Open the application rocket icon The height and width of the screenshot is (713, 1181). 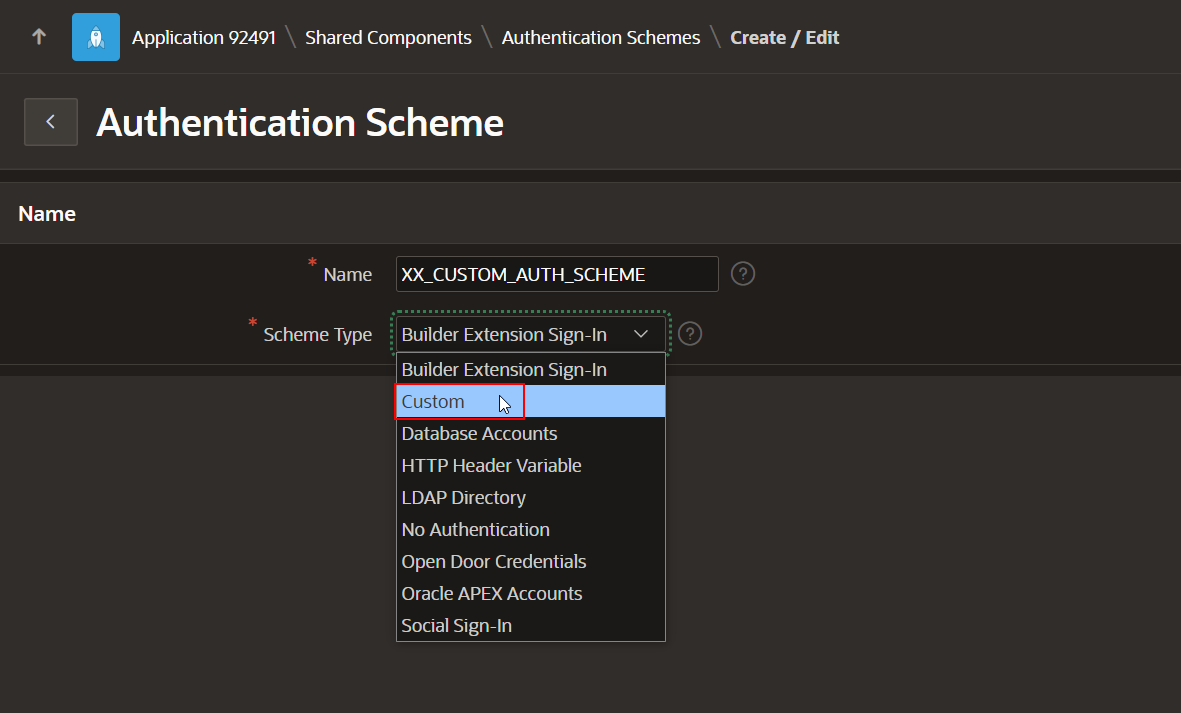coord(96,37)
